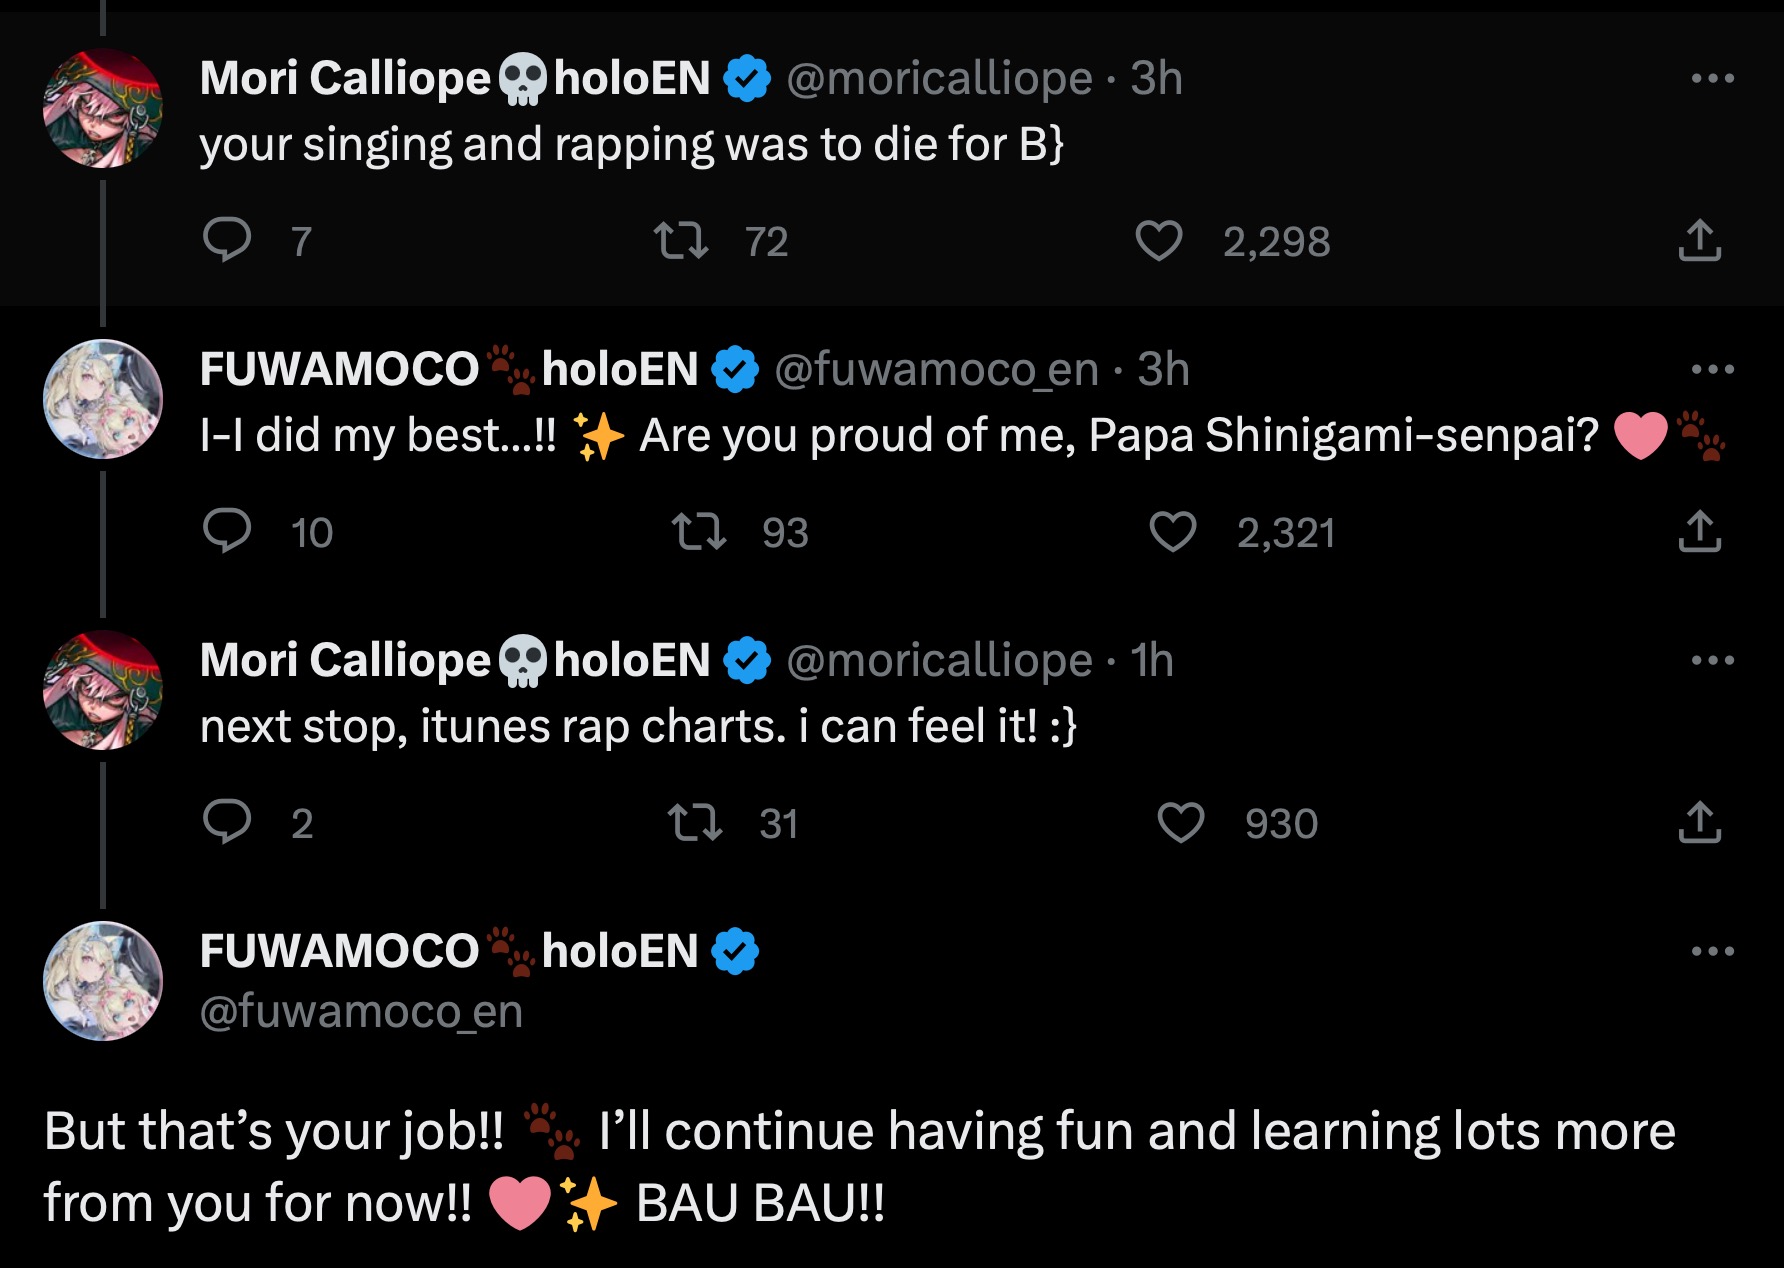Like FUWAMOCO's 'Papa Shinigami-senpai' tweet
The image size is (1784, 1268).
(x=1173, y=531)
